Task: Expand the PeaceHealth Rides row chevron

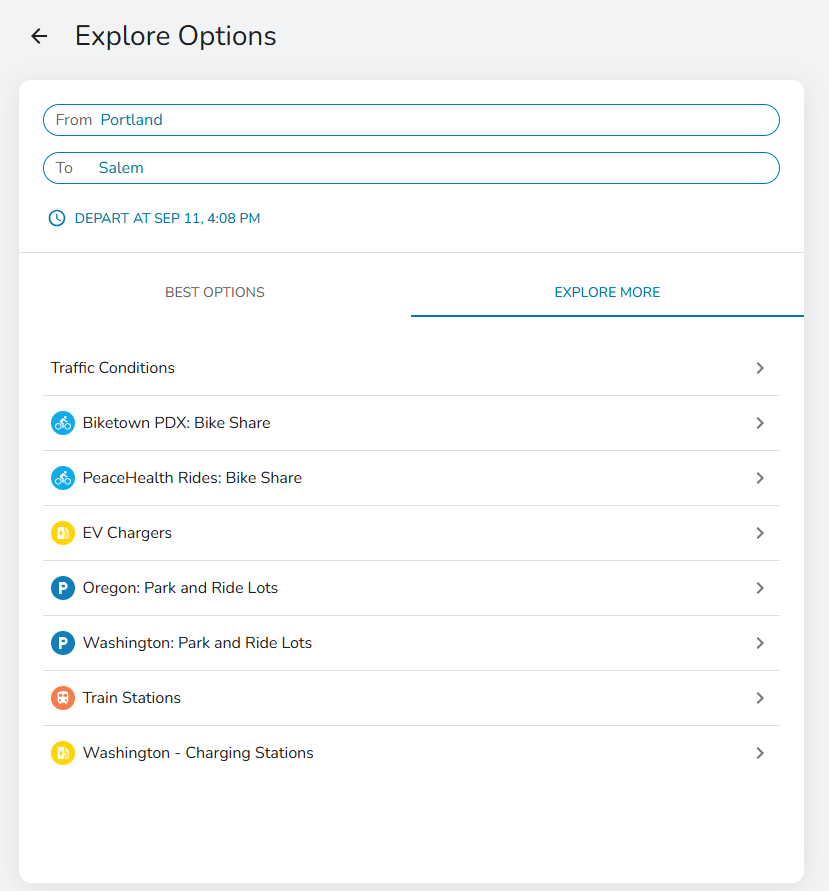Action: click(760, 478)
